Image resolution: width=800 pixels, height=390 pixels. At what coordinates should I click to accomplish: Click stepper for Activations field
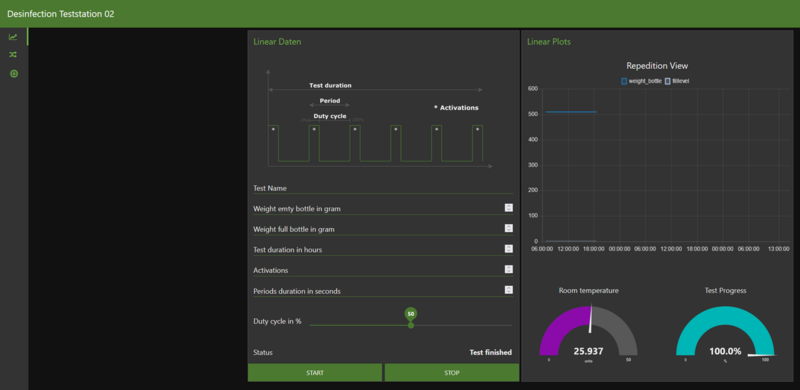pos(509,269)
